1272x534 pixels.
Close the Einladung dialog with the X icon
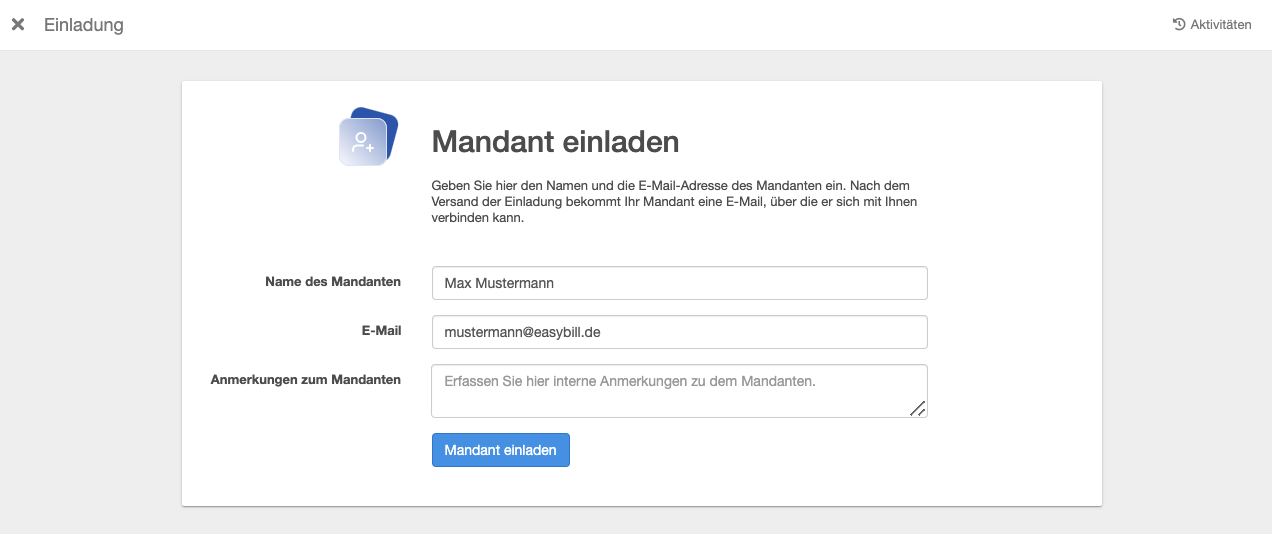pyautogui.click(x=18, y=25)
